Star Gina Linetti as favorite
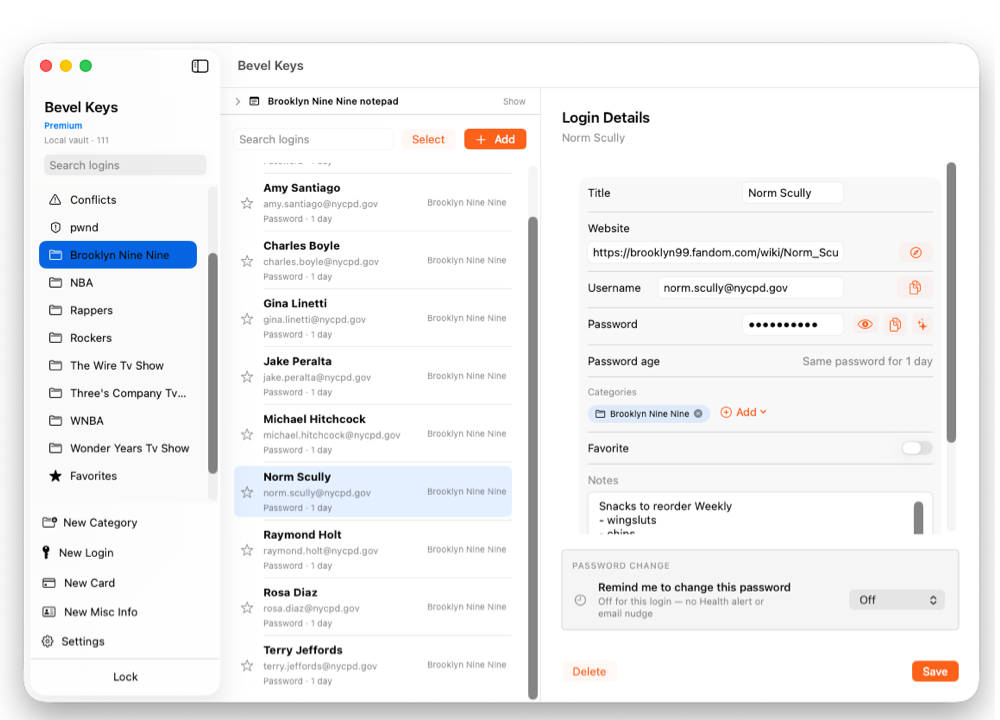Image resolution: width=1000 pixels, height=720 pixels. coord(247,319)
